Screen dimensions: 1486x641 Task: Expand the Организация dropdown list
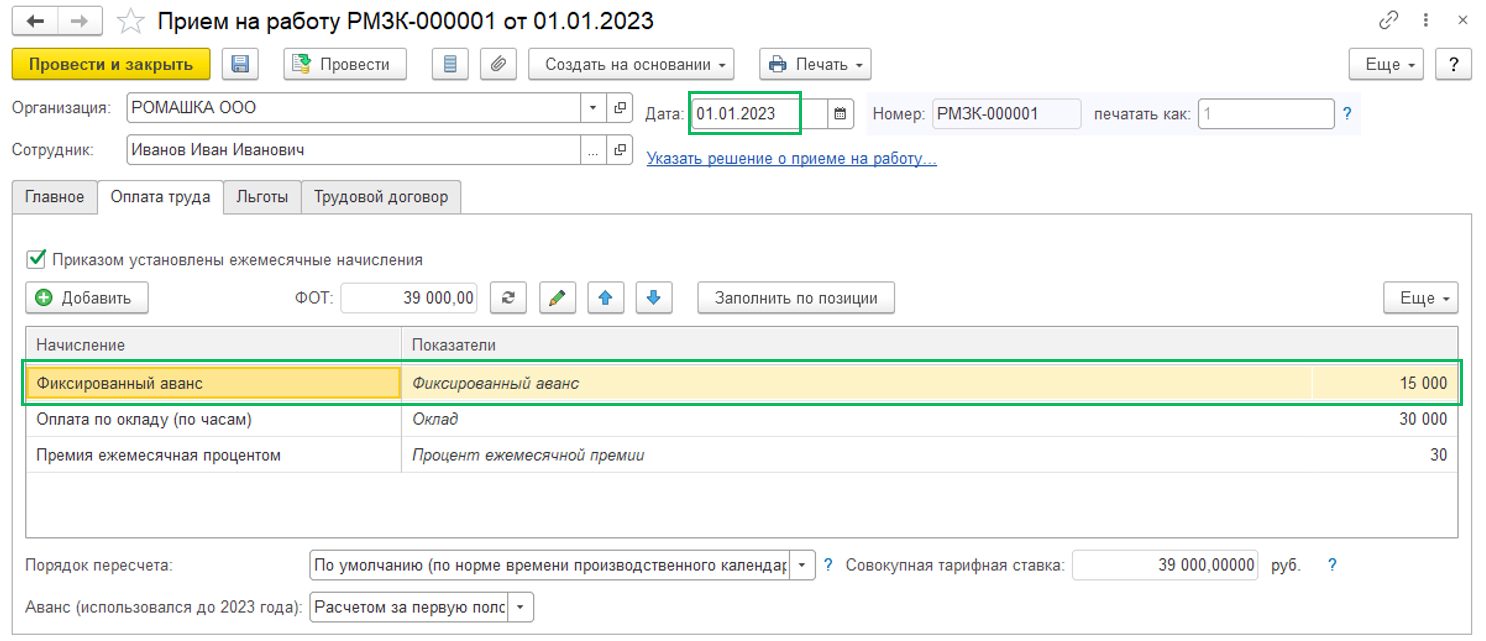coord(593,107)
